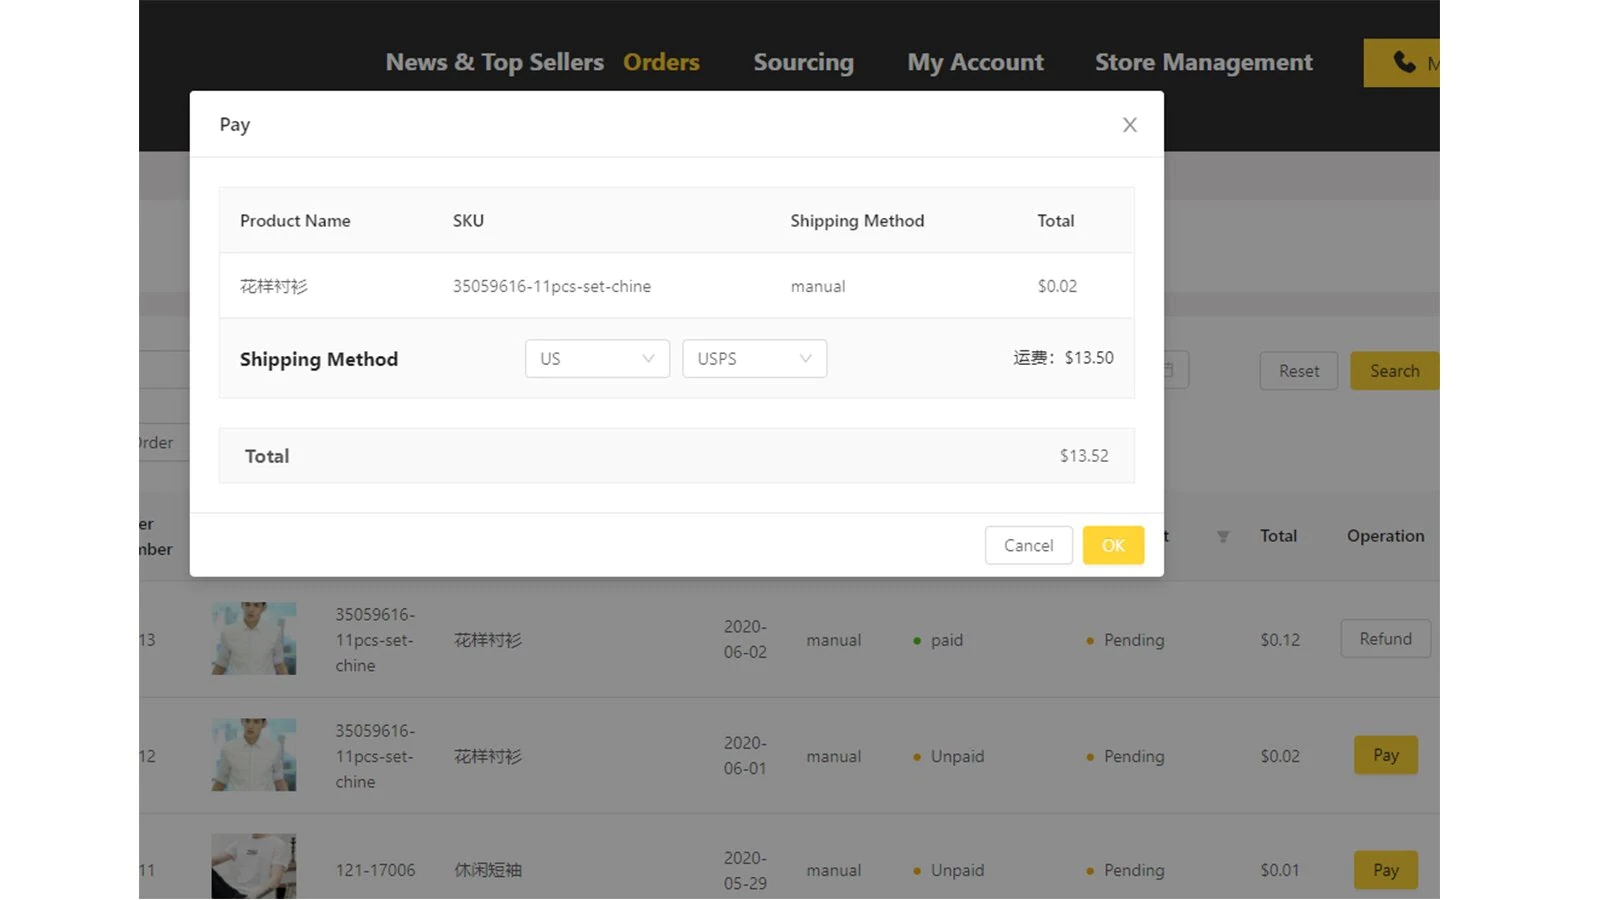This screenshot has width=1600, height=900.
Task: Click the phone icon in header
Action: pyautogui.click(x=1404, y=62)
